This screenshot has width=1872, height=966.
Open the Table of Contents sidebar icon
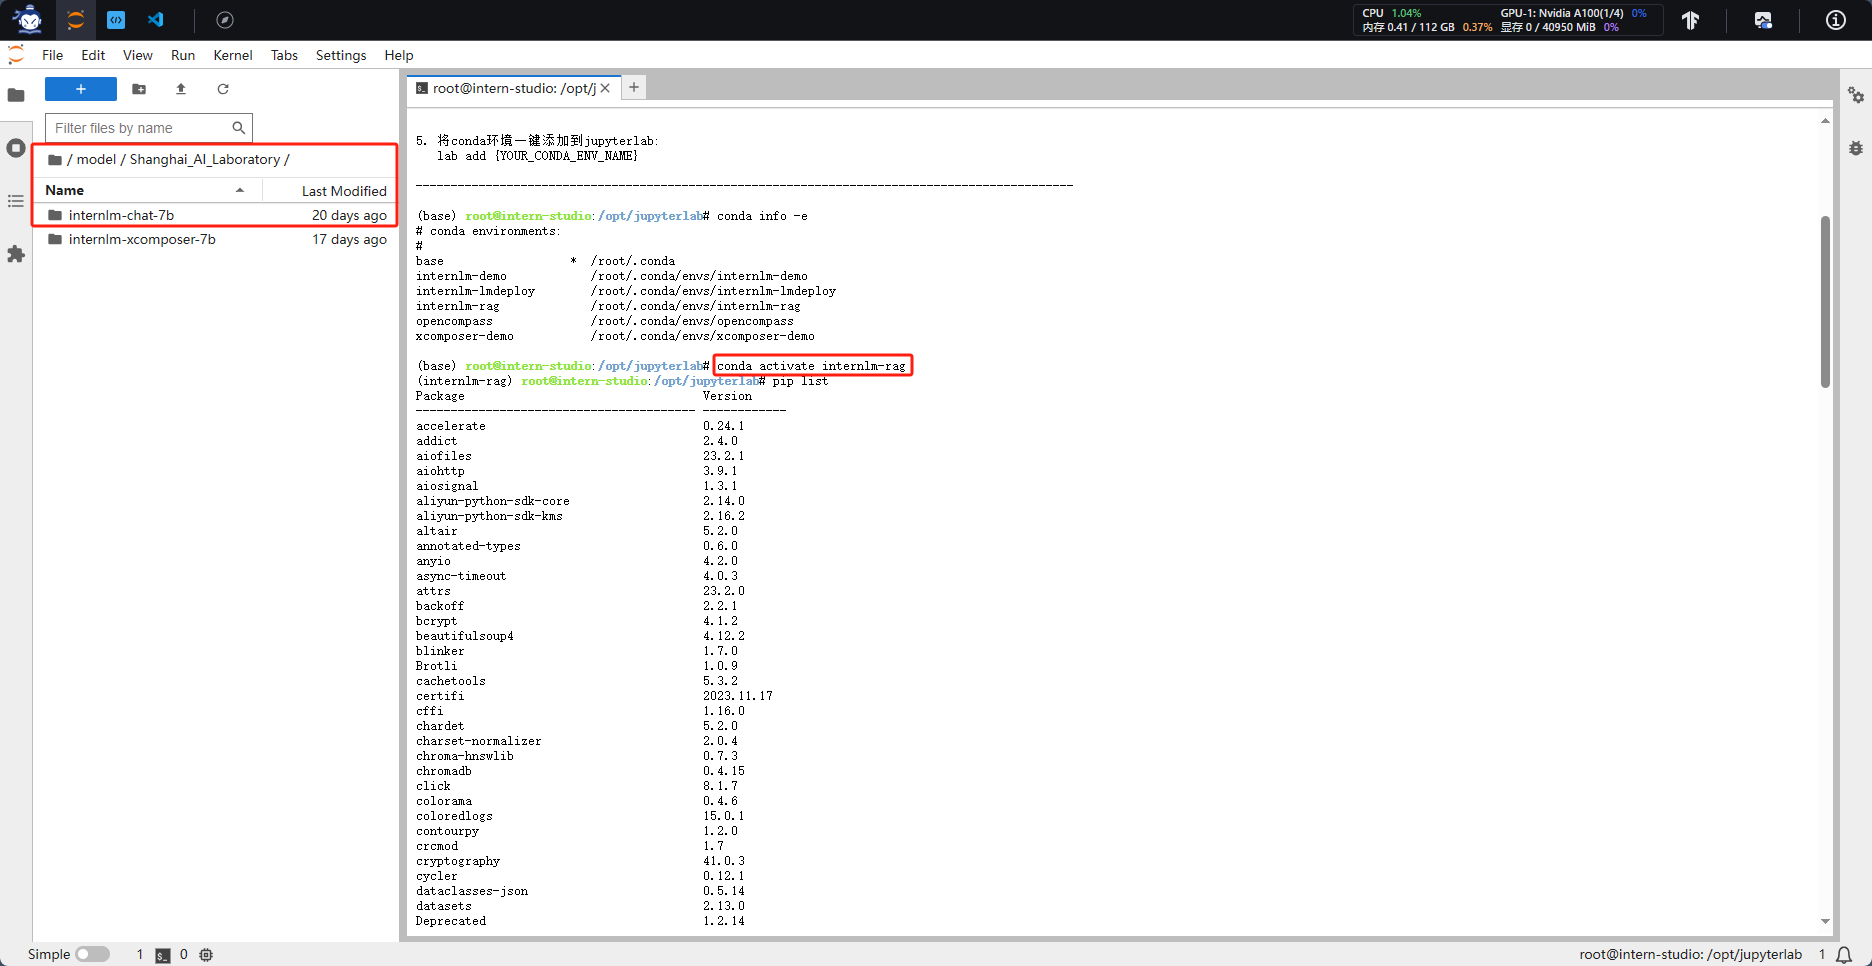coord(16,201)
